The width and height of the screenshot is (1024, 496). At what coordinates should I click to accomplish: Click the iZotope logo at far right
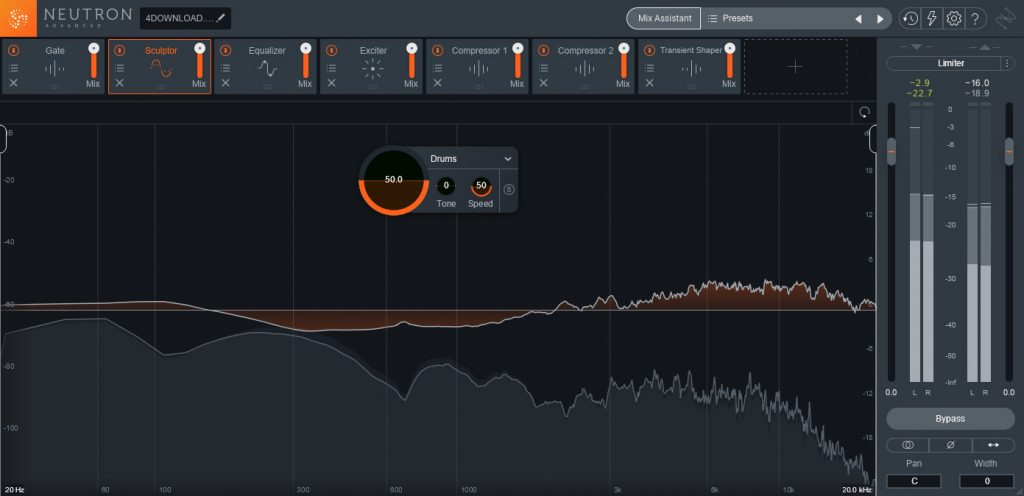click(x=1004, y=18)
